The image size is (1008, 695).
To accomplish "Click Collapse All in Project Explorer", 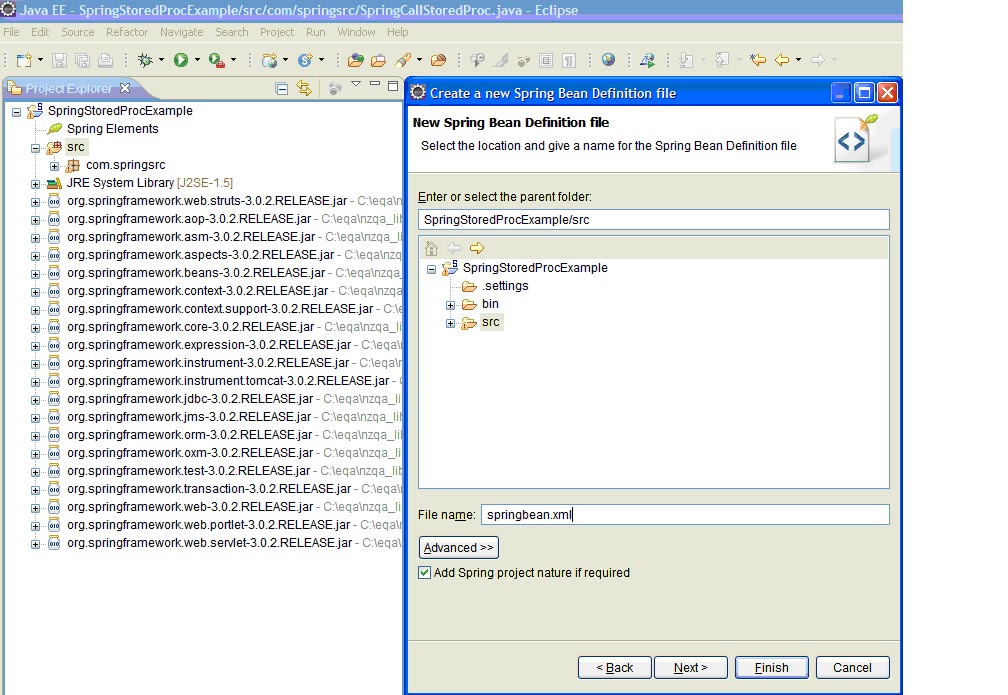I will click(x=282, y=89).
